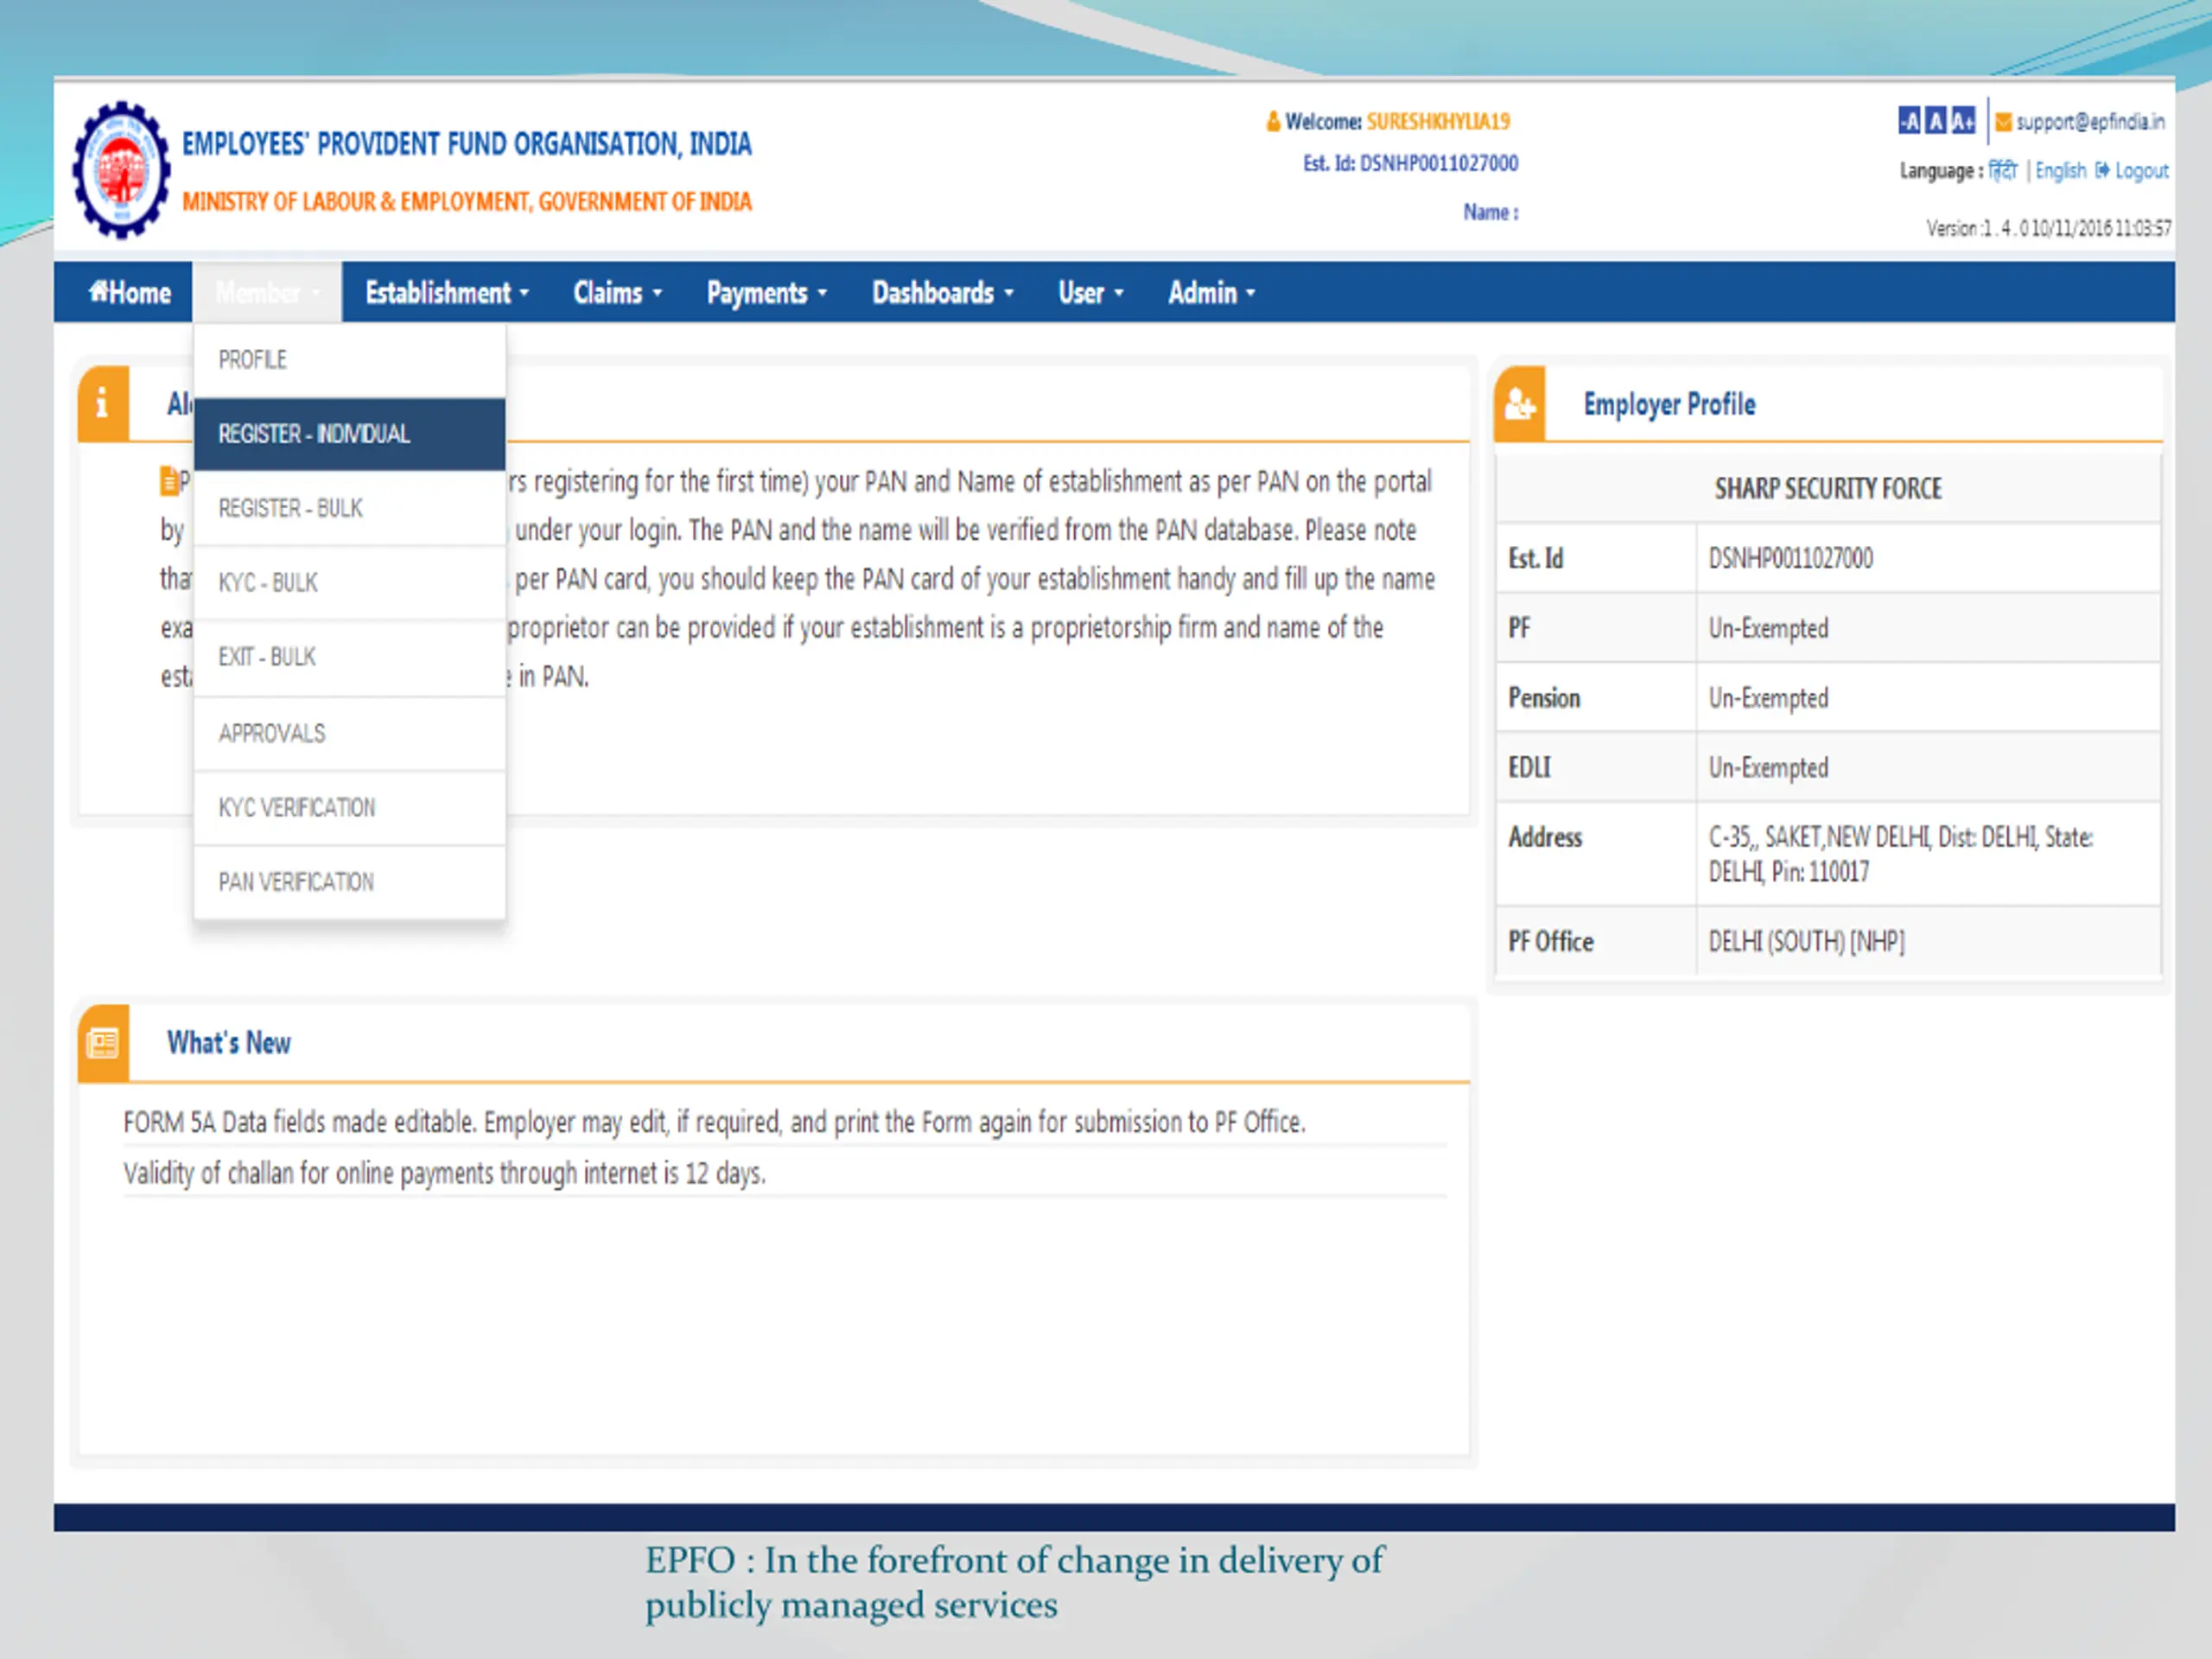Expand the Claims menu
This screenshot has height=1659, width=2212.
point(617,292)
